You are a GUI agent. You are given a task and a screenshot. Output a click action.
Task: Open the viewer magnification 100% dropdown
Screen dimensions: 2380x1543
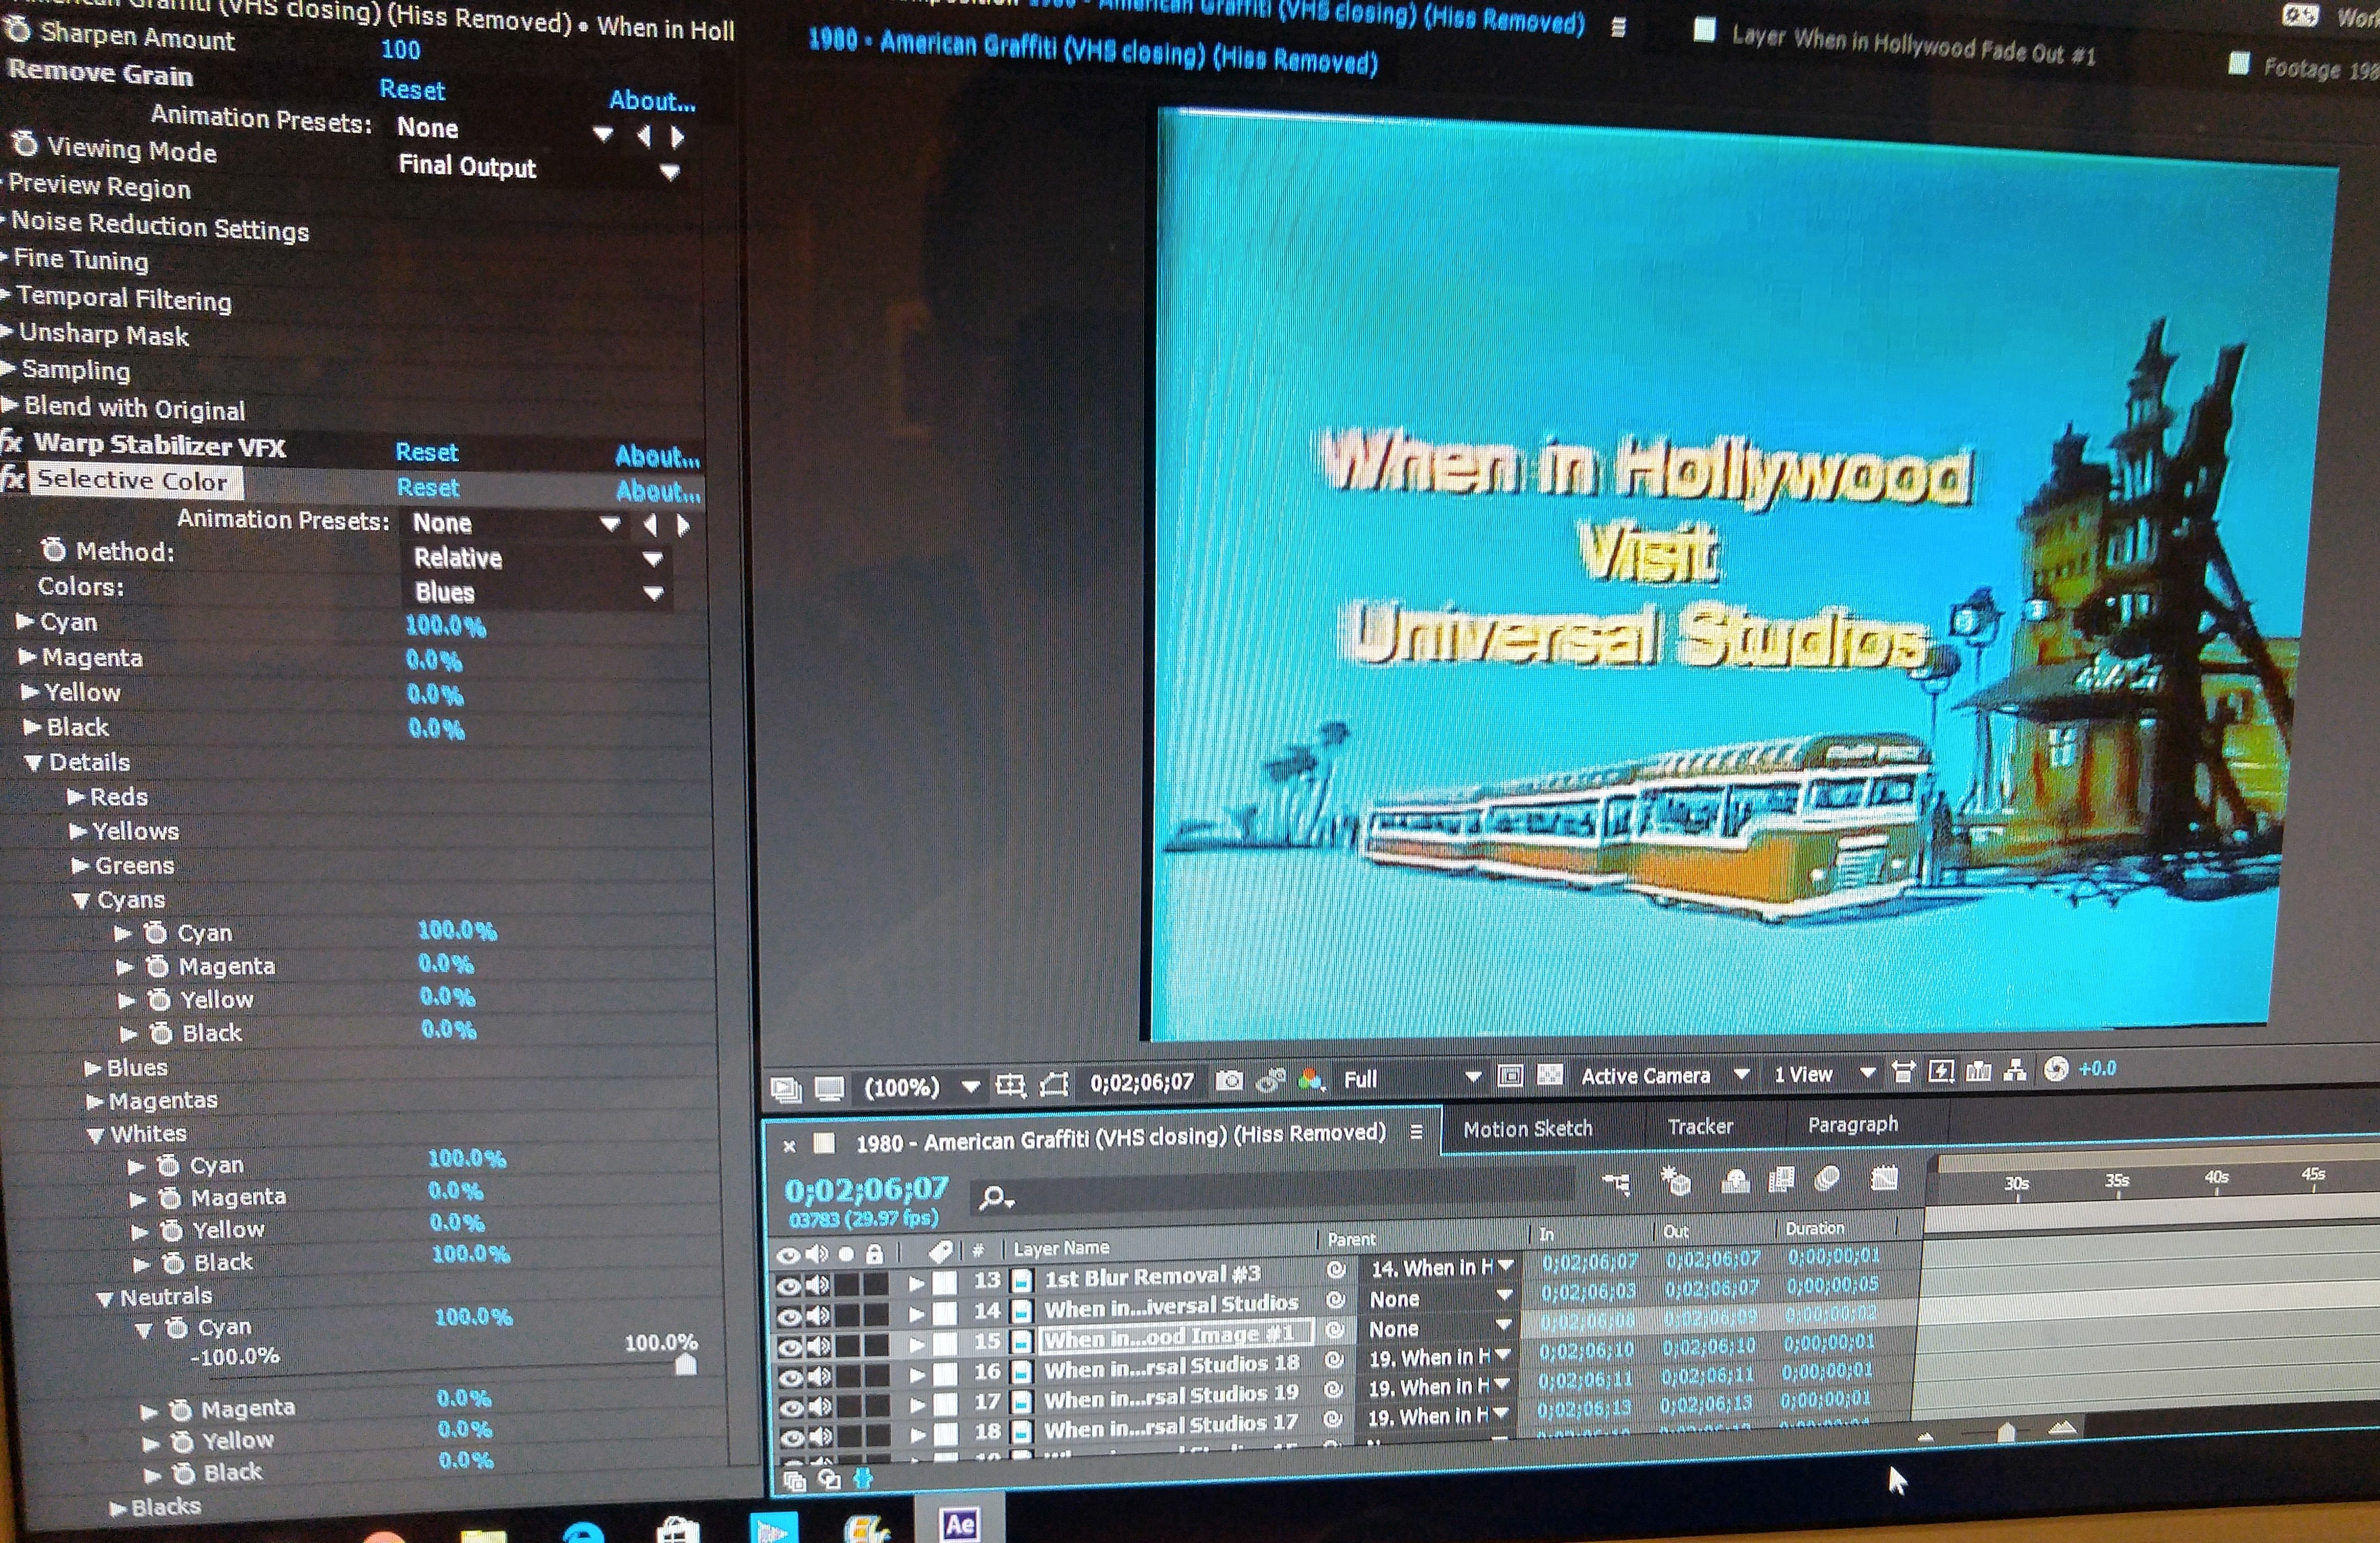tap(922, 1087)
